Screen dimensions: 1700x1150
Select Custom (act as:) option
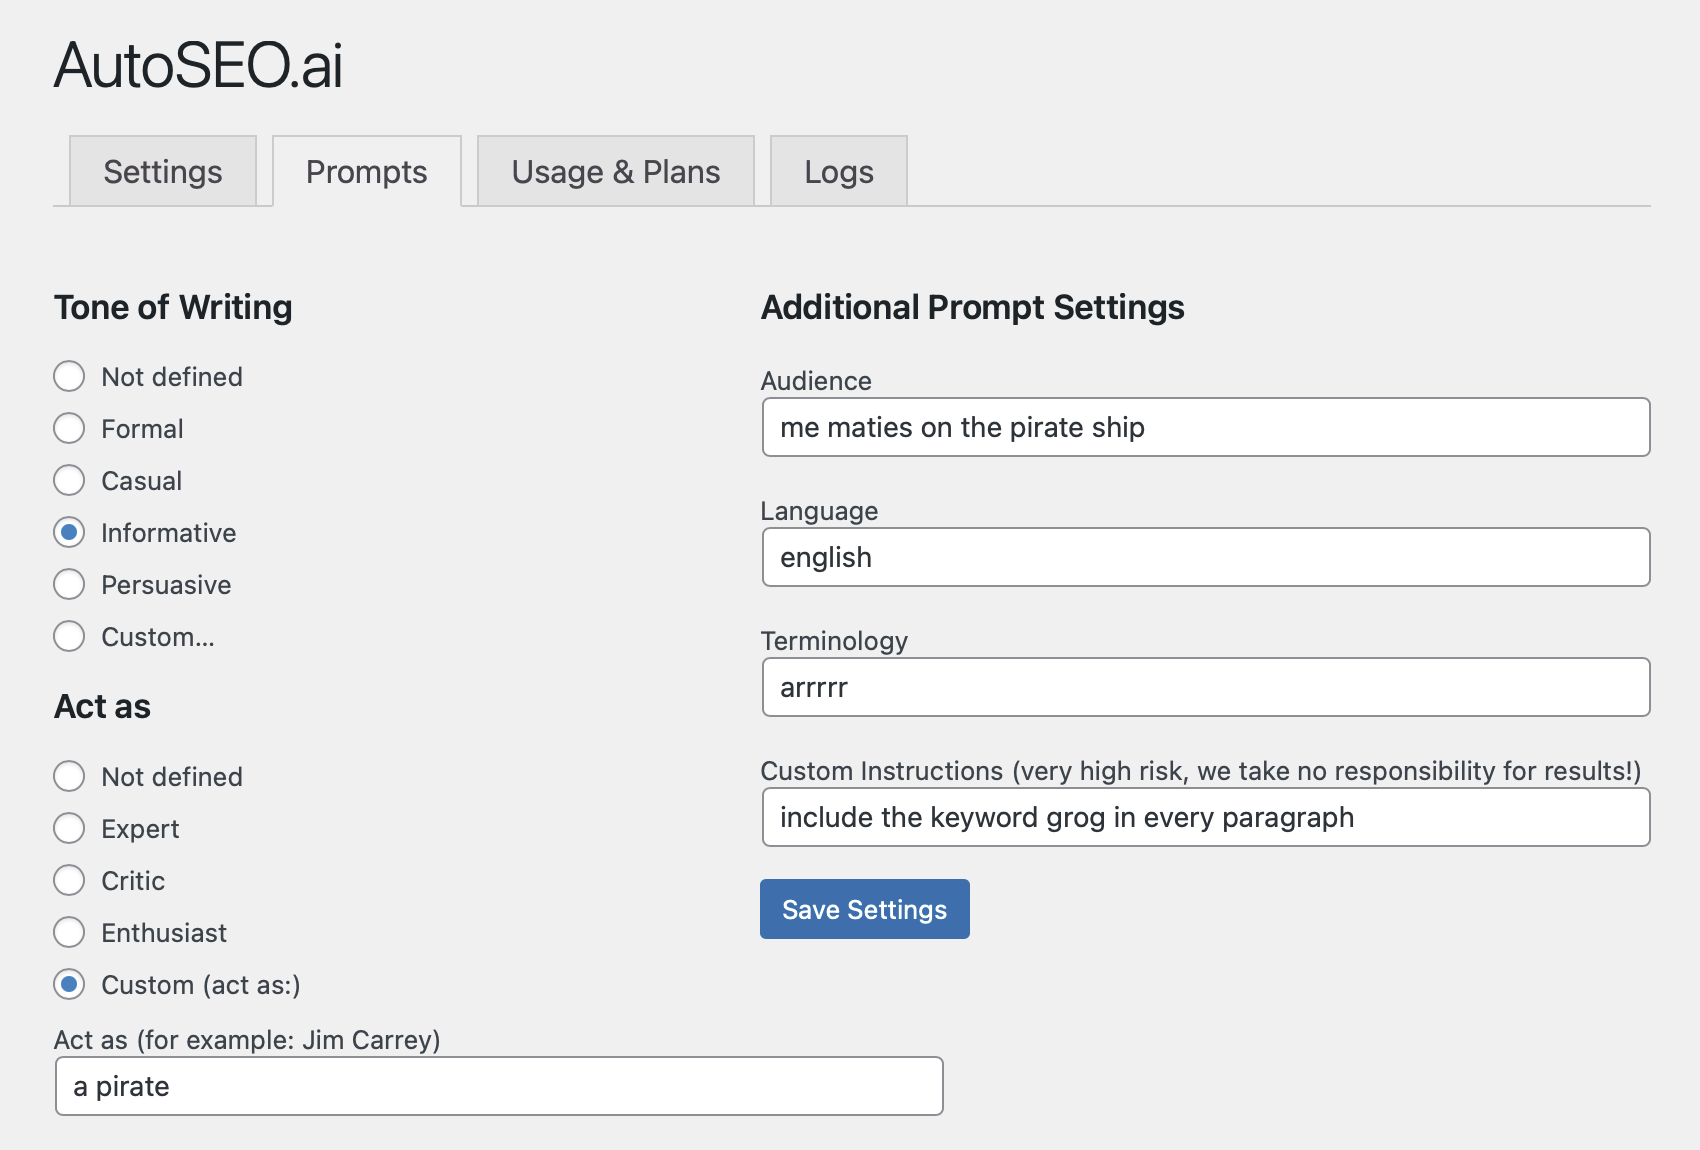point(69,985)
